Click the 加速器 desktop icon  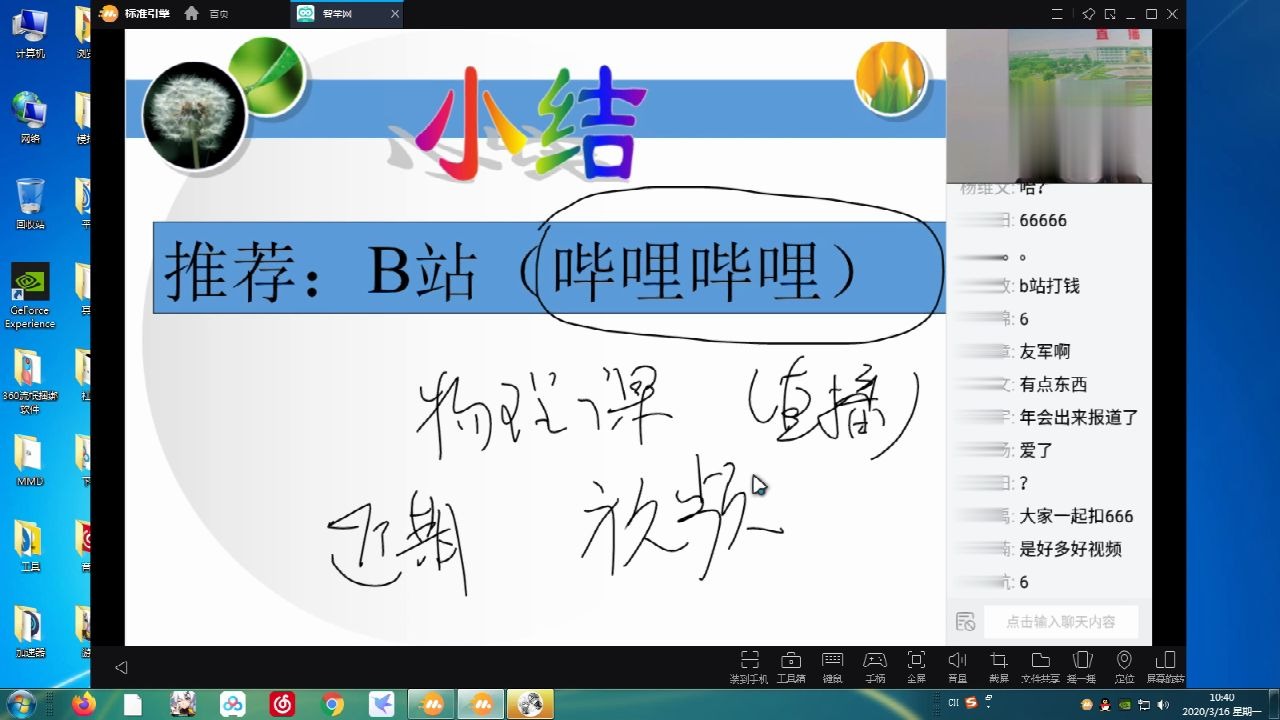(x=30, y=631)
